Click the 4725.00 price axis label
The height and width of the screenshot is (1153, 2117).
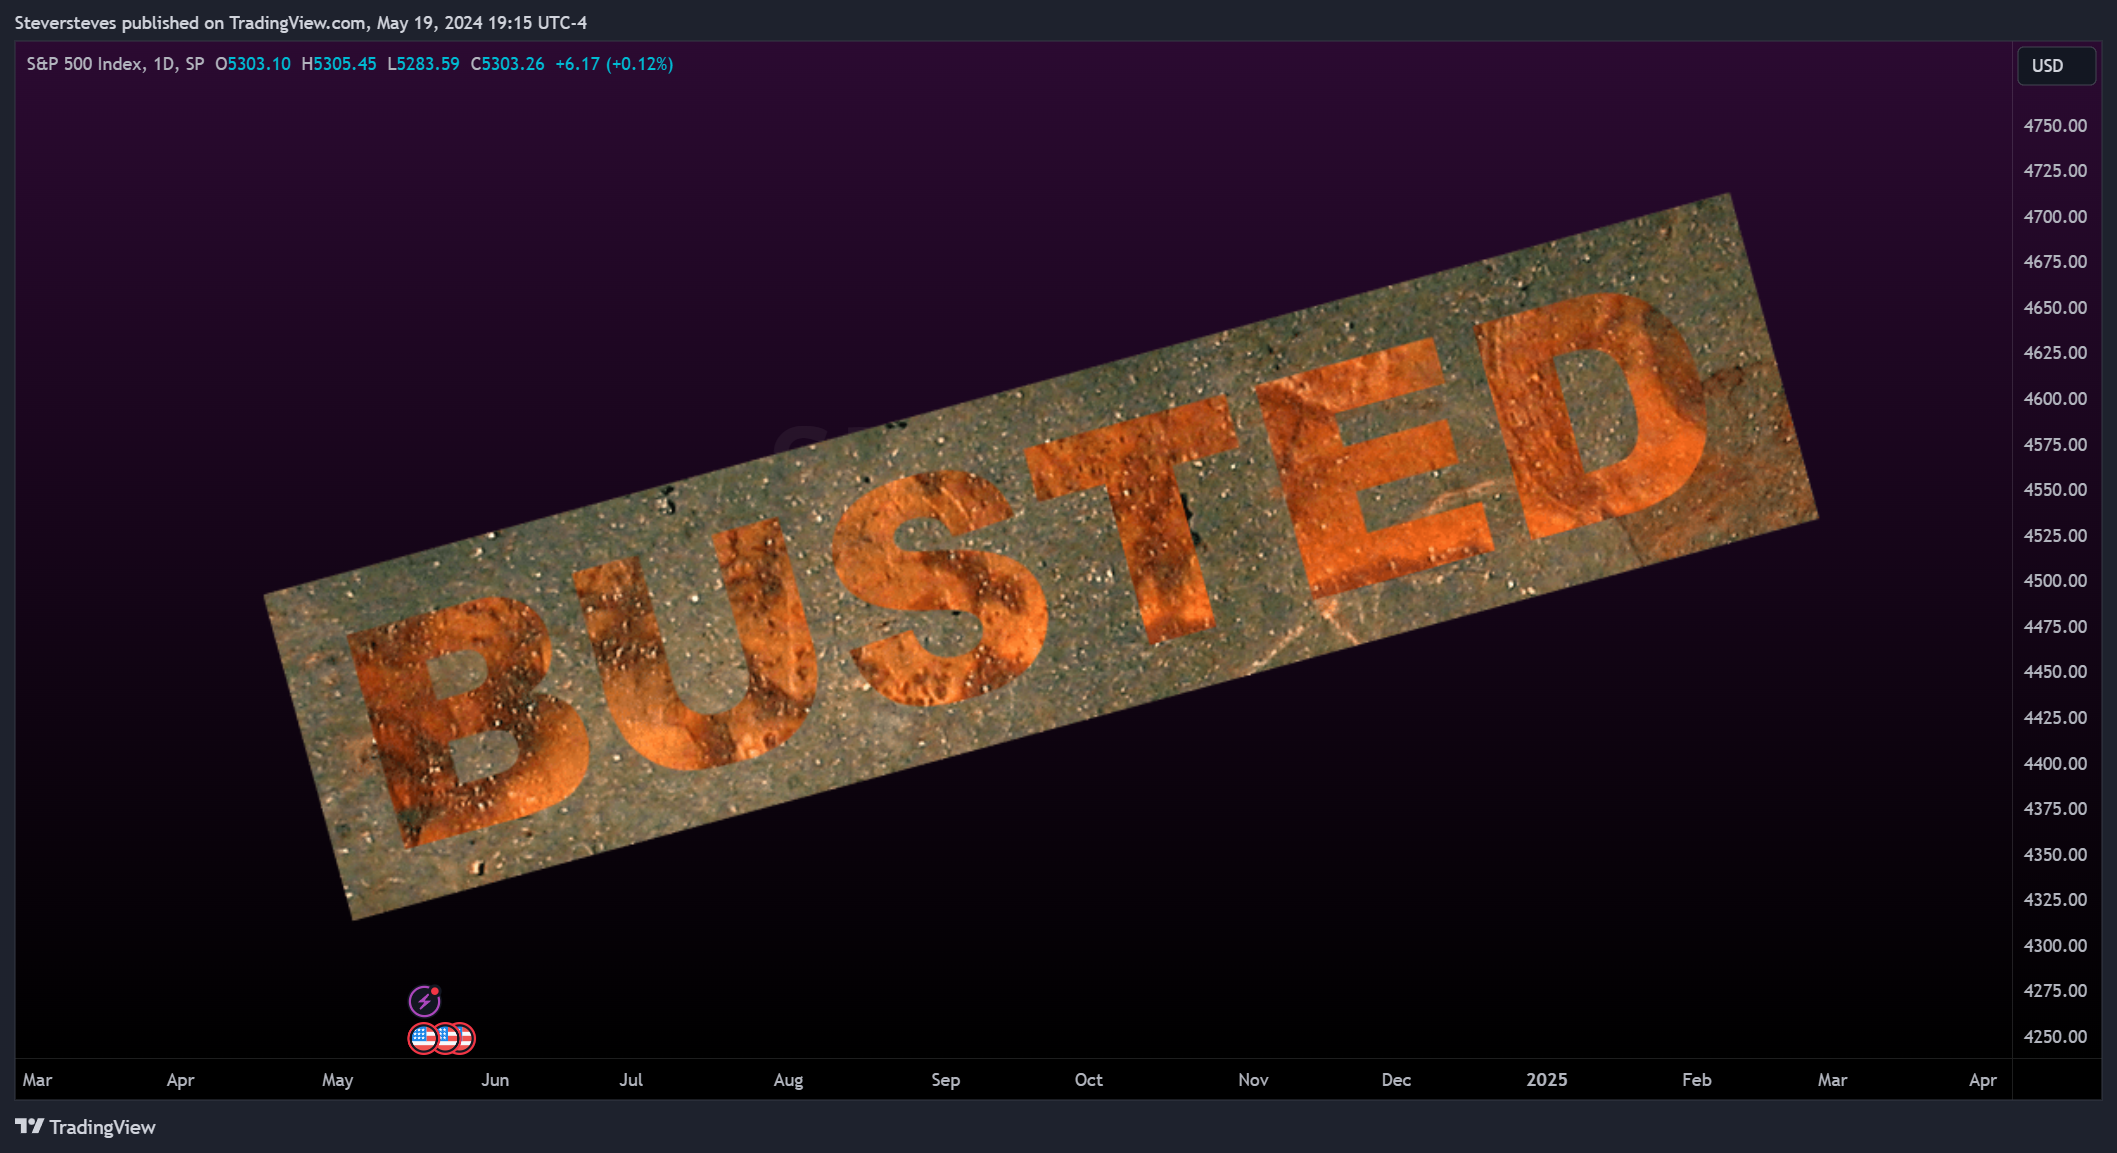(2055, 171)
